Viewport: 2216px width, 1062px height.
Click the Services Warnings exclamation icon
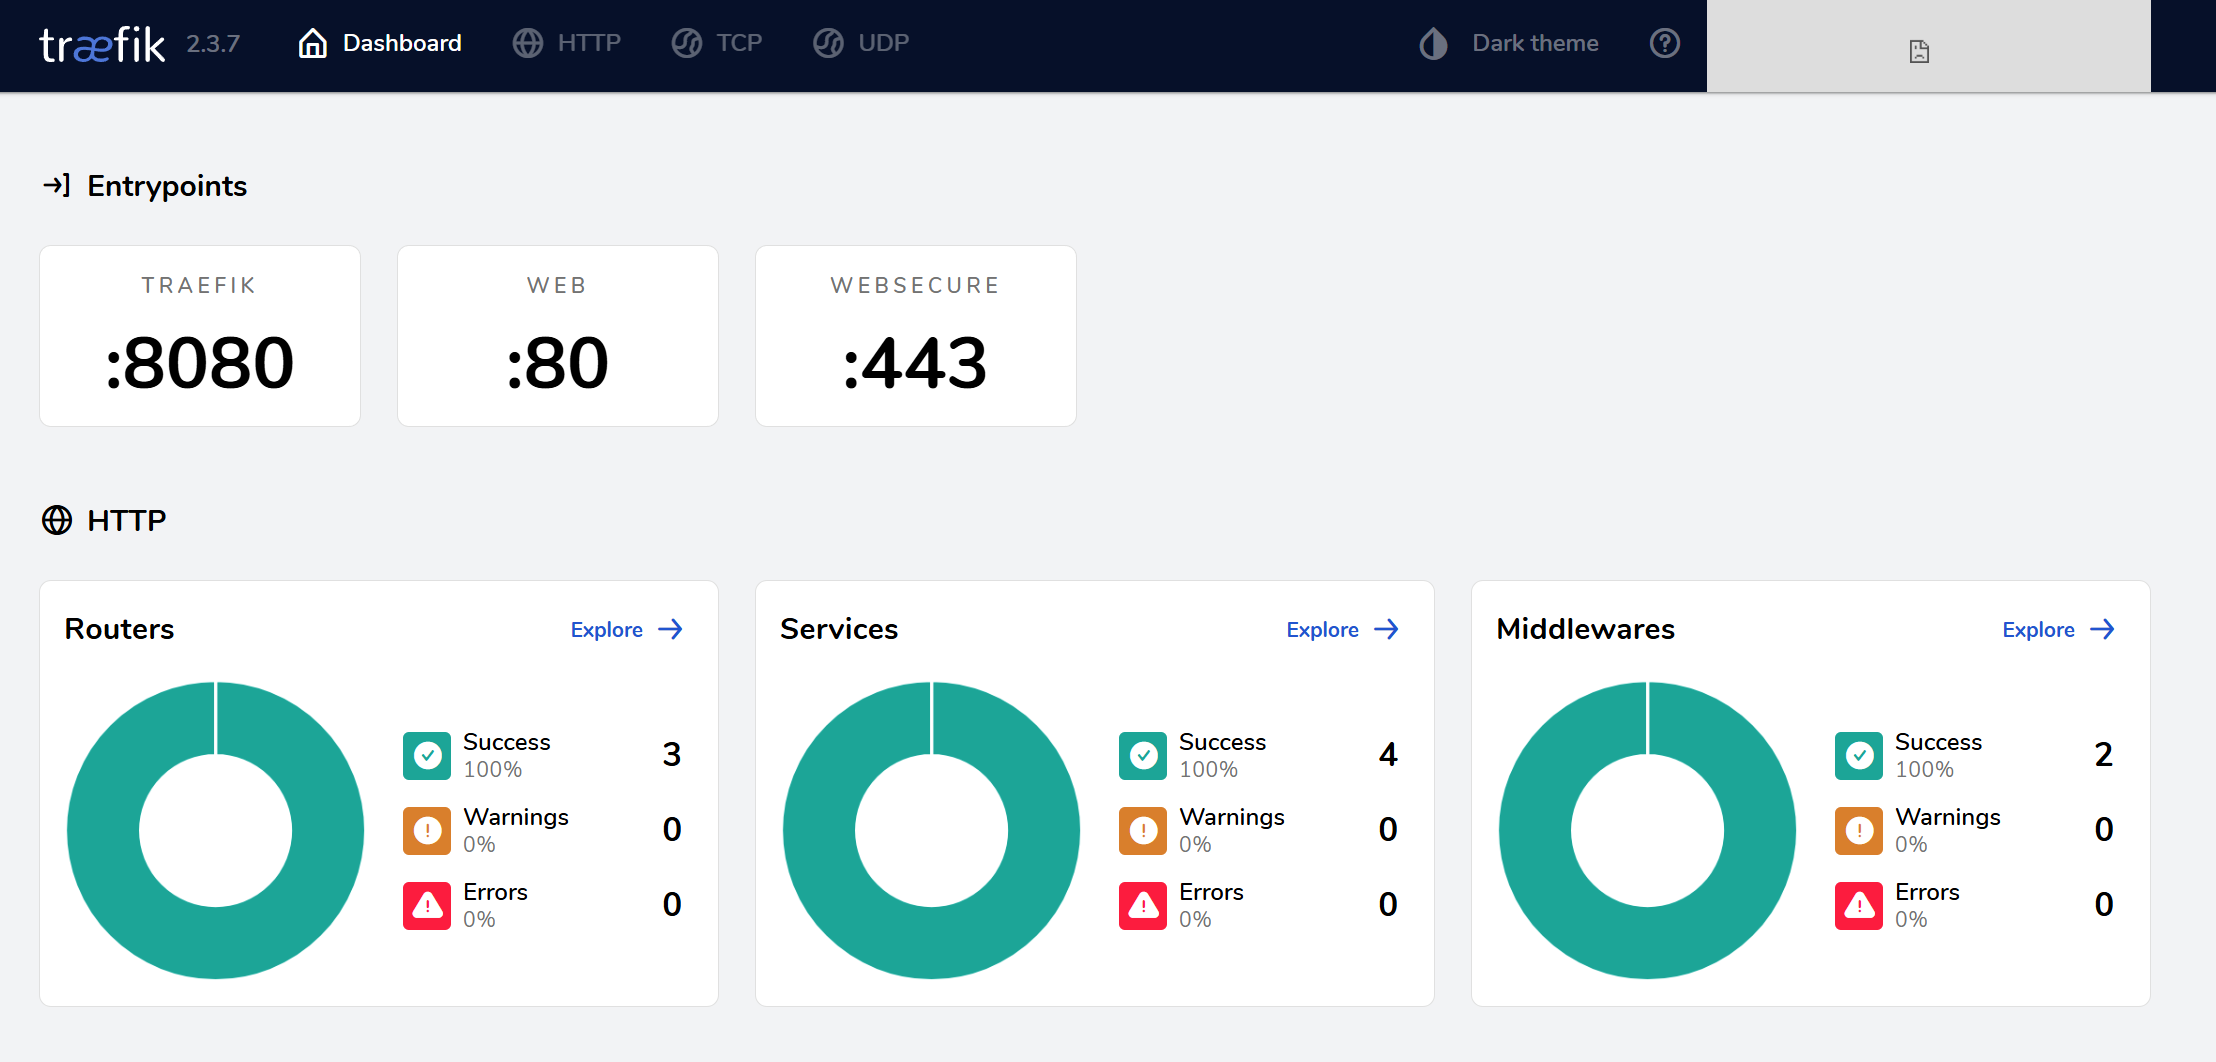(1143, 830)
